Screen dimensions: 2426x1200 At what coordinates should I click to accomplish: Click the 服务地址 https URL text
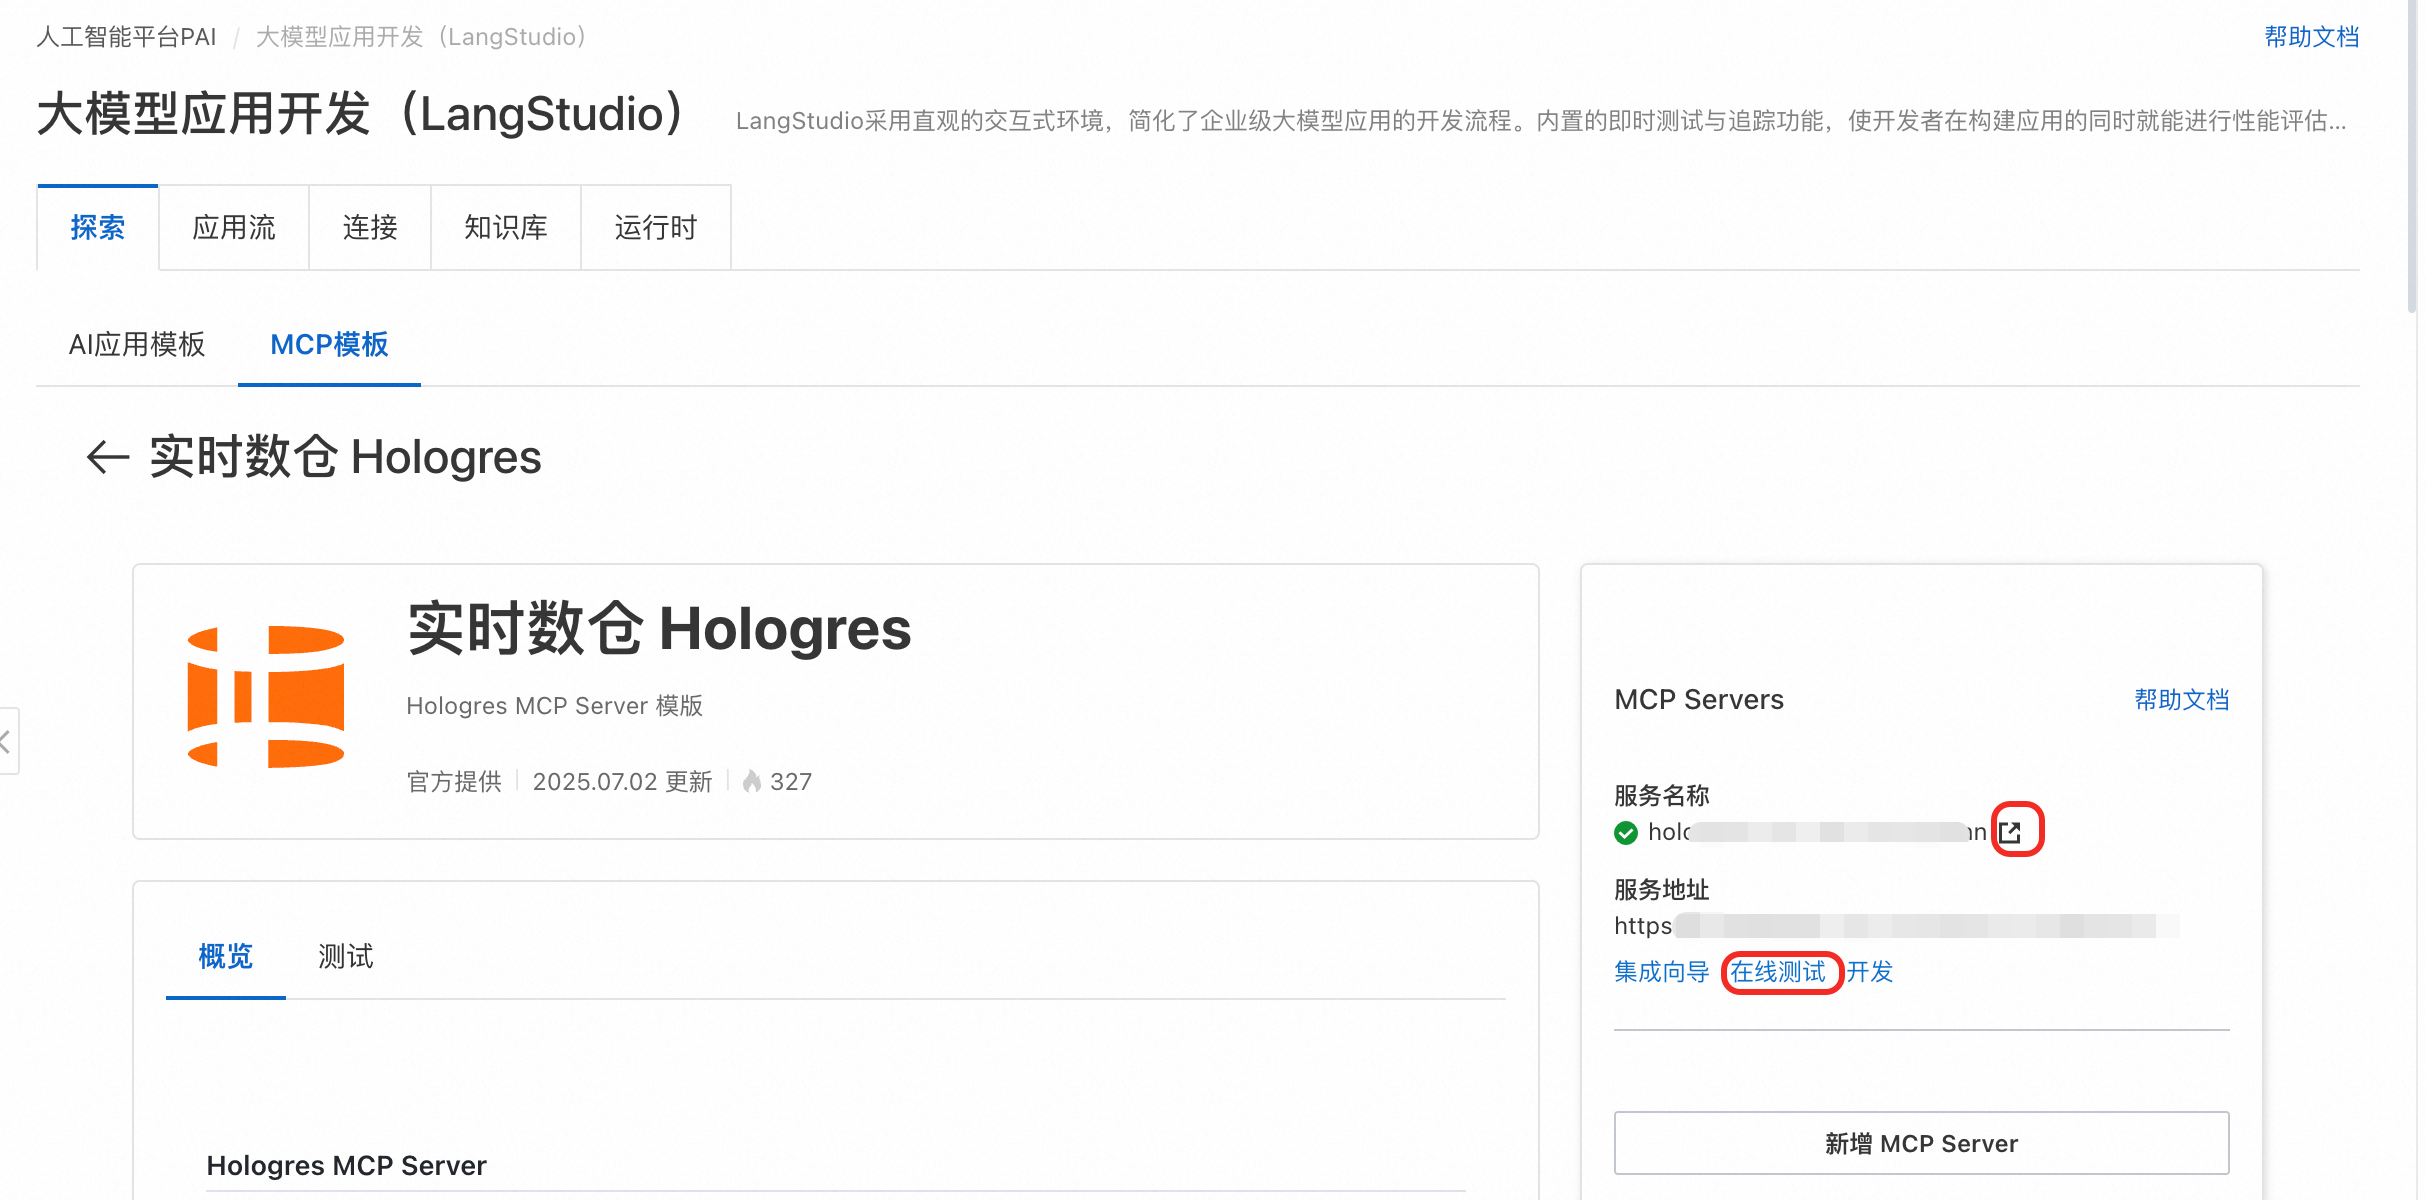point(1897,926)
